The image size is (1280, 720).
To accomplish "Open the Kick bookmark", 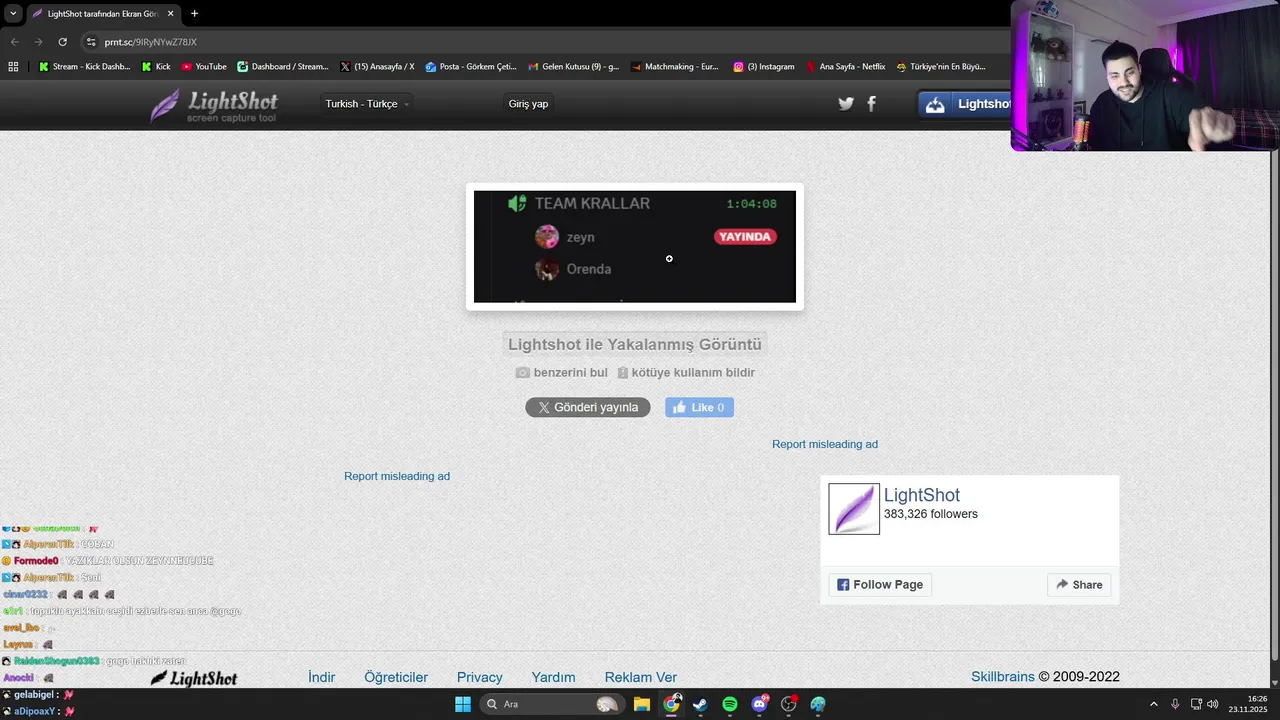I will (156, 67).
